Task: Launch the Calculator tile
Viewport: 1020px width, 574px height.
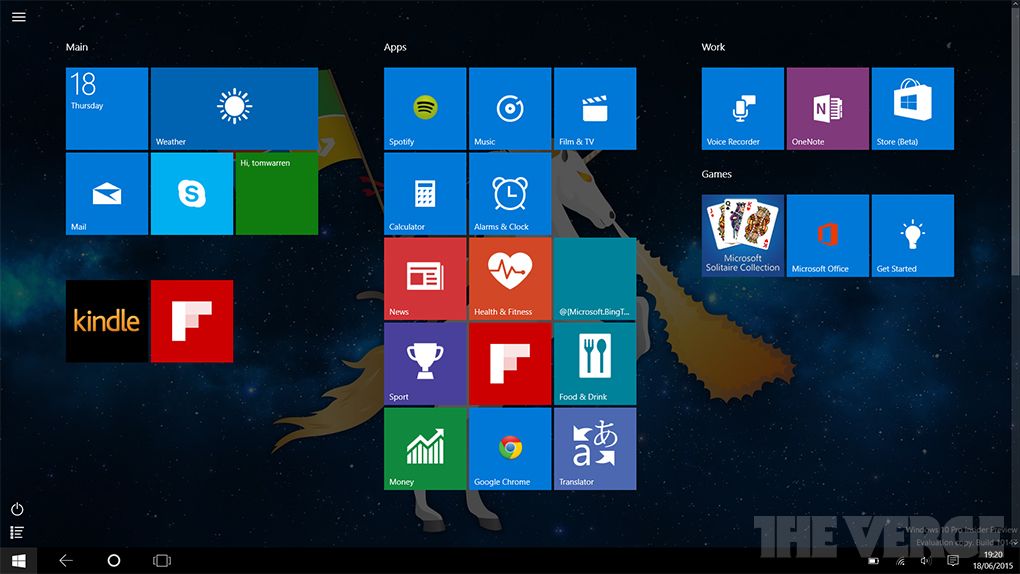Action: pos(425,193)
